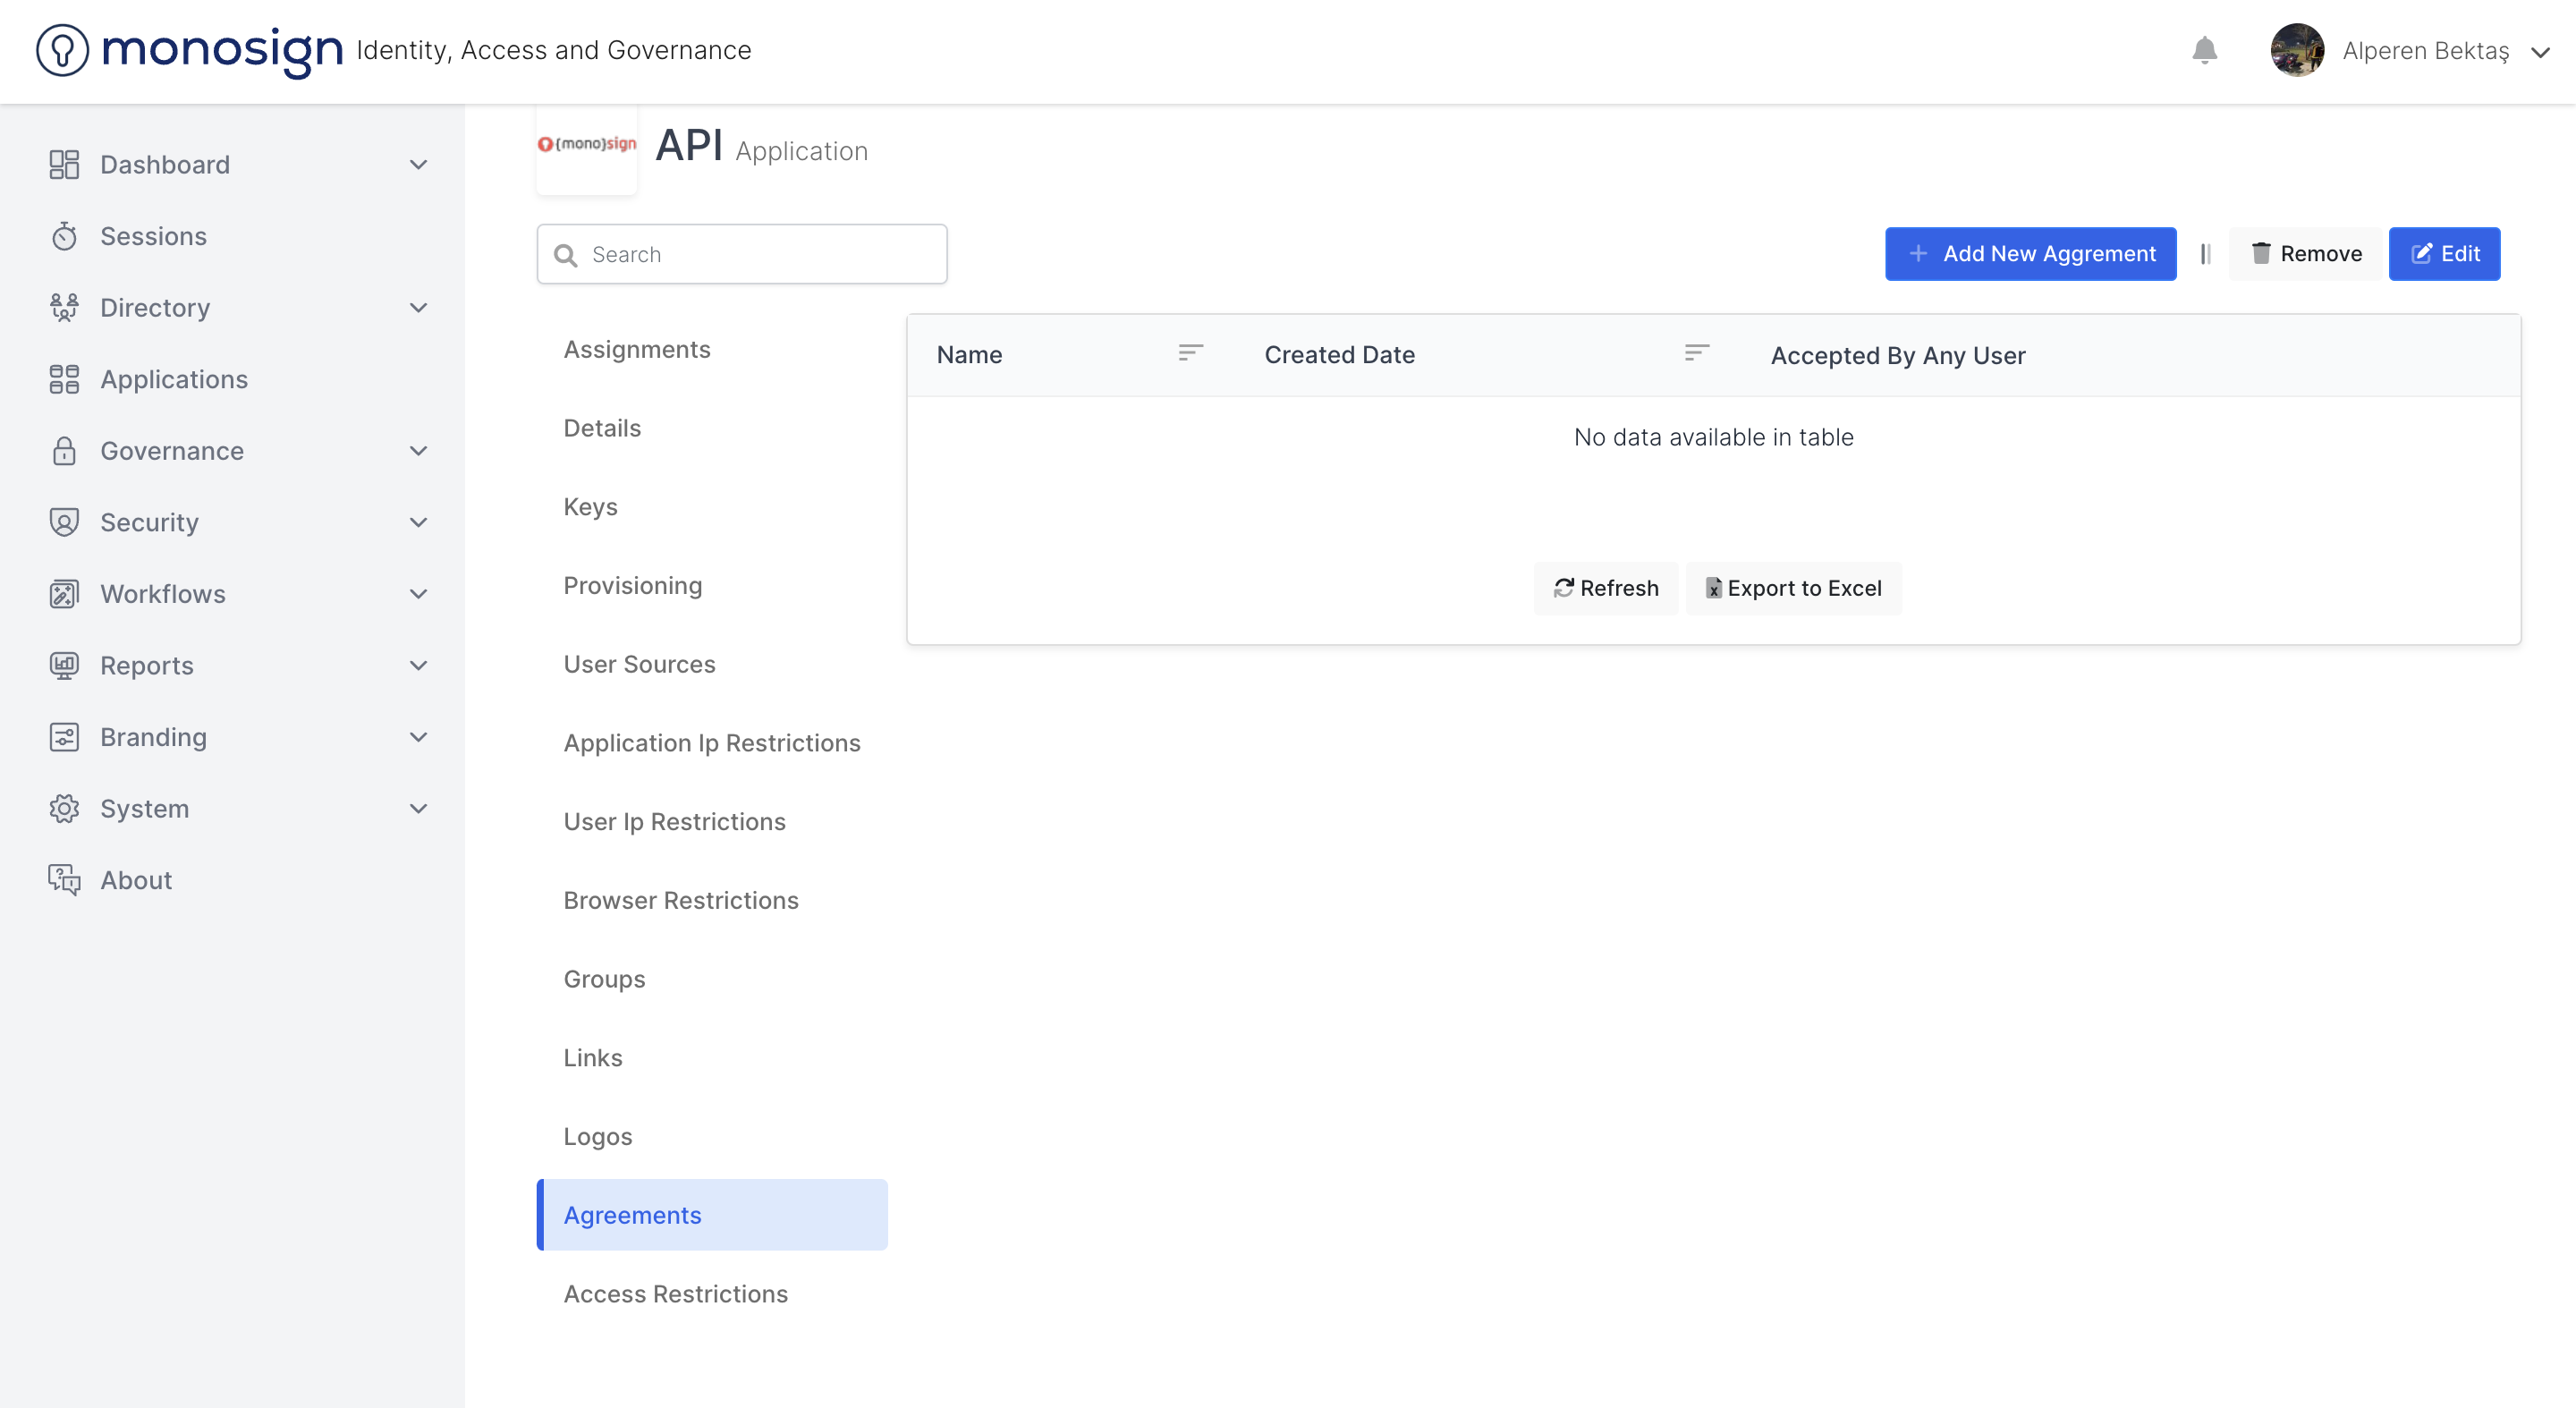
Task: Expand the Workflows menu chevron
Action: 418,594
